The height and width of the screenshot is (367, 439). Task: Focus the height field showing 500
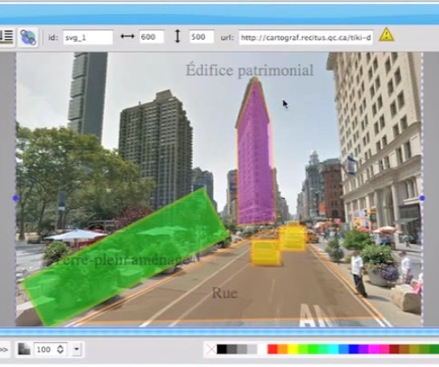201,37
